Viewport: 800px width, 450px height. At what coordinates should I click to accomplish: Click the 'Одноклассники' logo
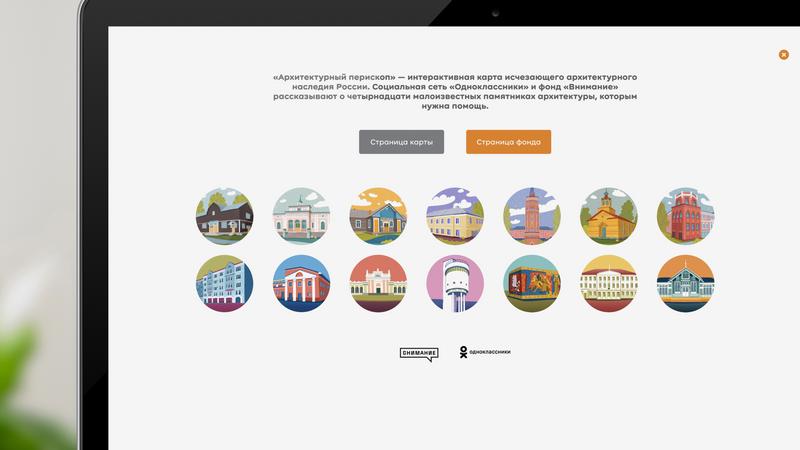pos(485,352)
